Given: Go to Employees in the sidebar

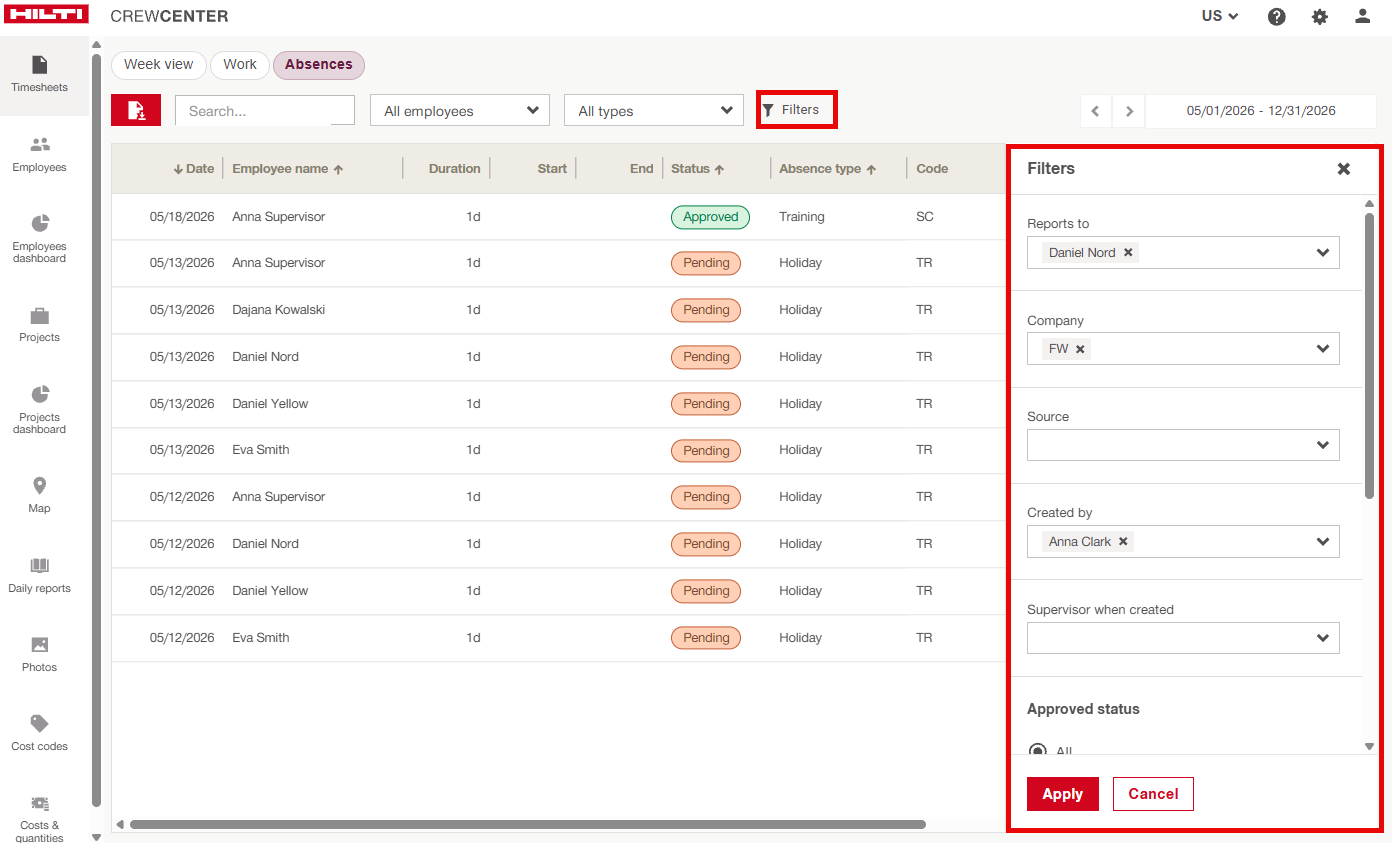Looking at the screenshot, I should (40, 155).
